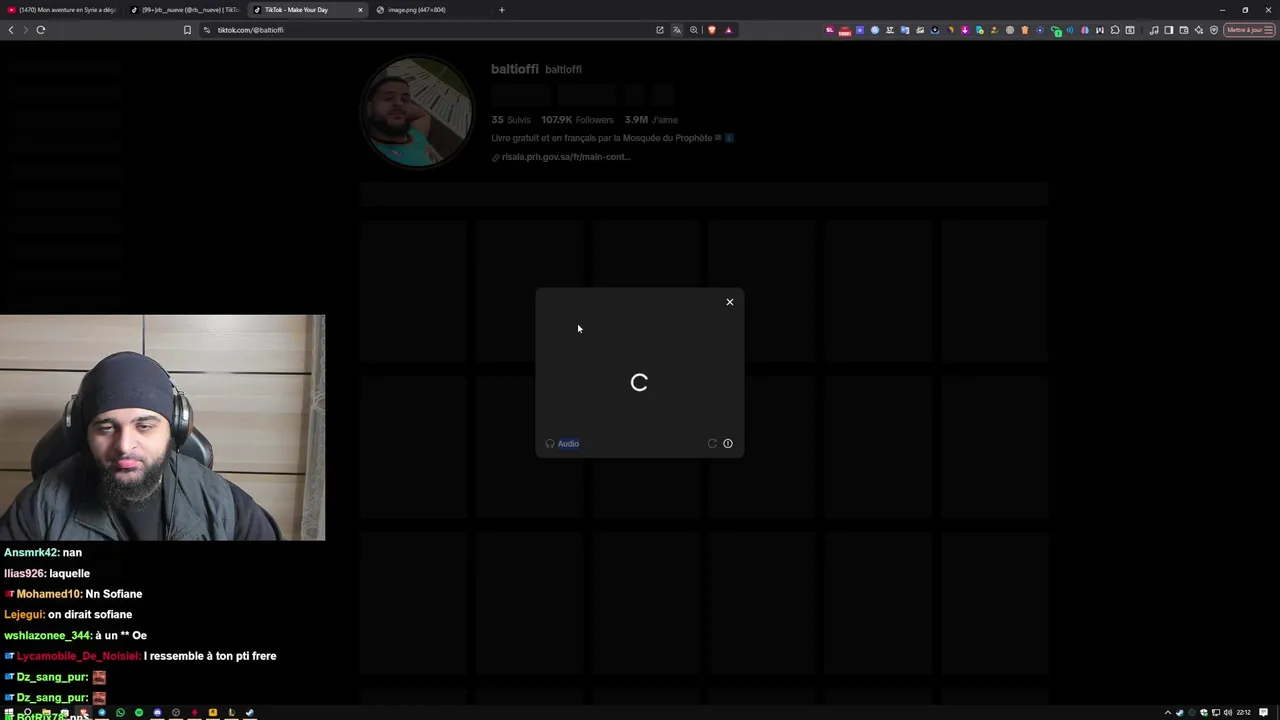The image size is (1280, 720).
Task: Open the Brave Shields lion icon
Action: click(x=712, y=30)
